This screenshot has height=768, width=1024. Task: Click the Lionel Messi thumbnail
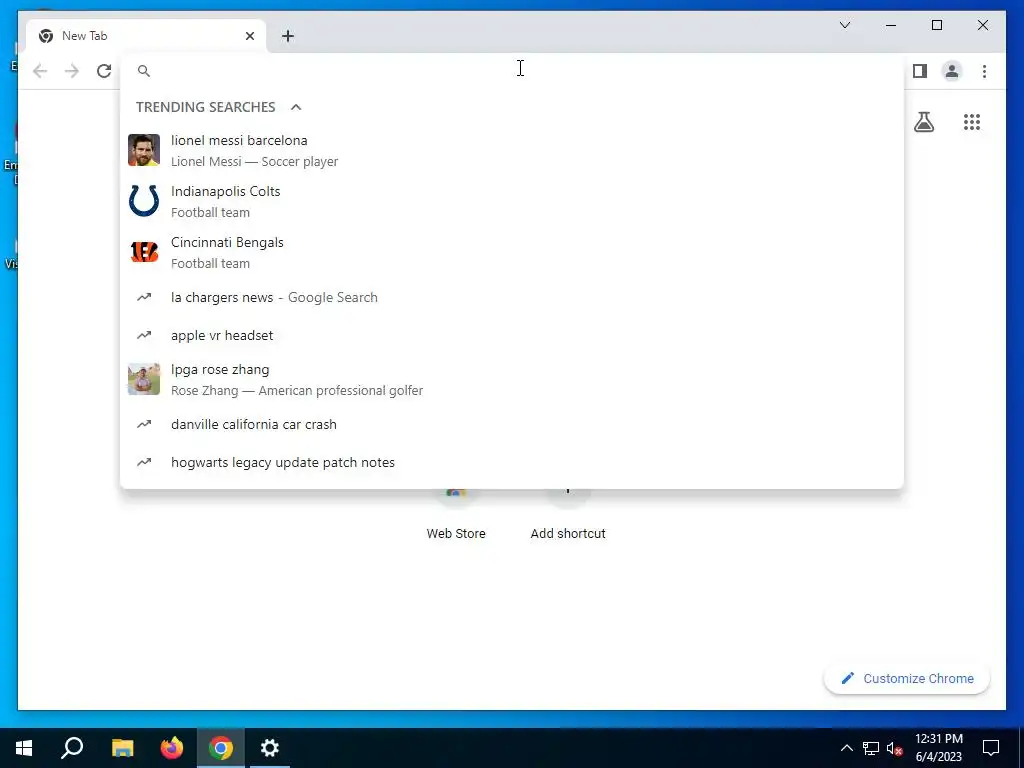144,150
